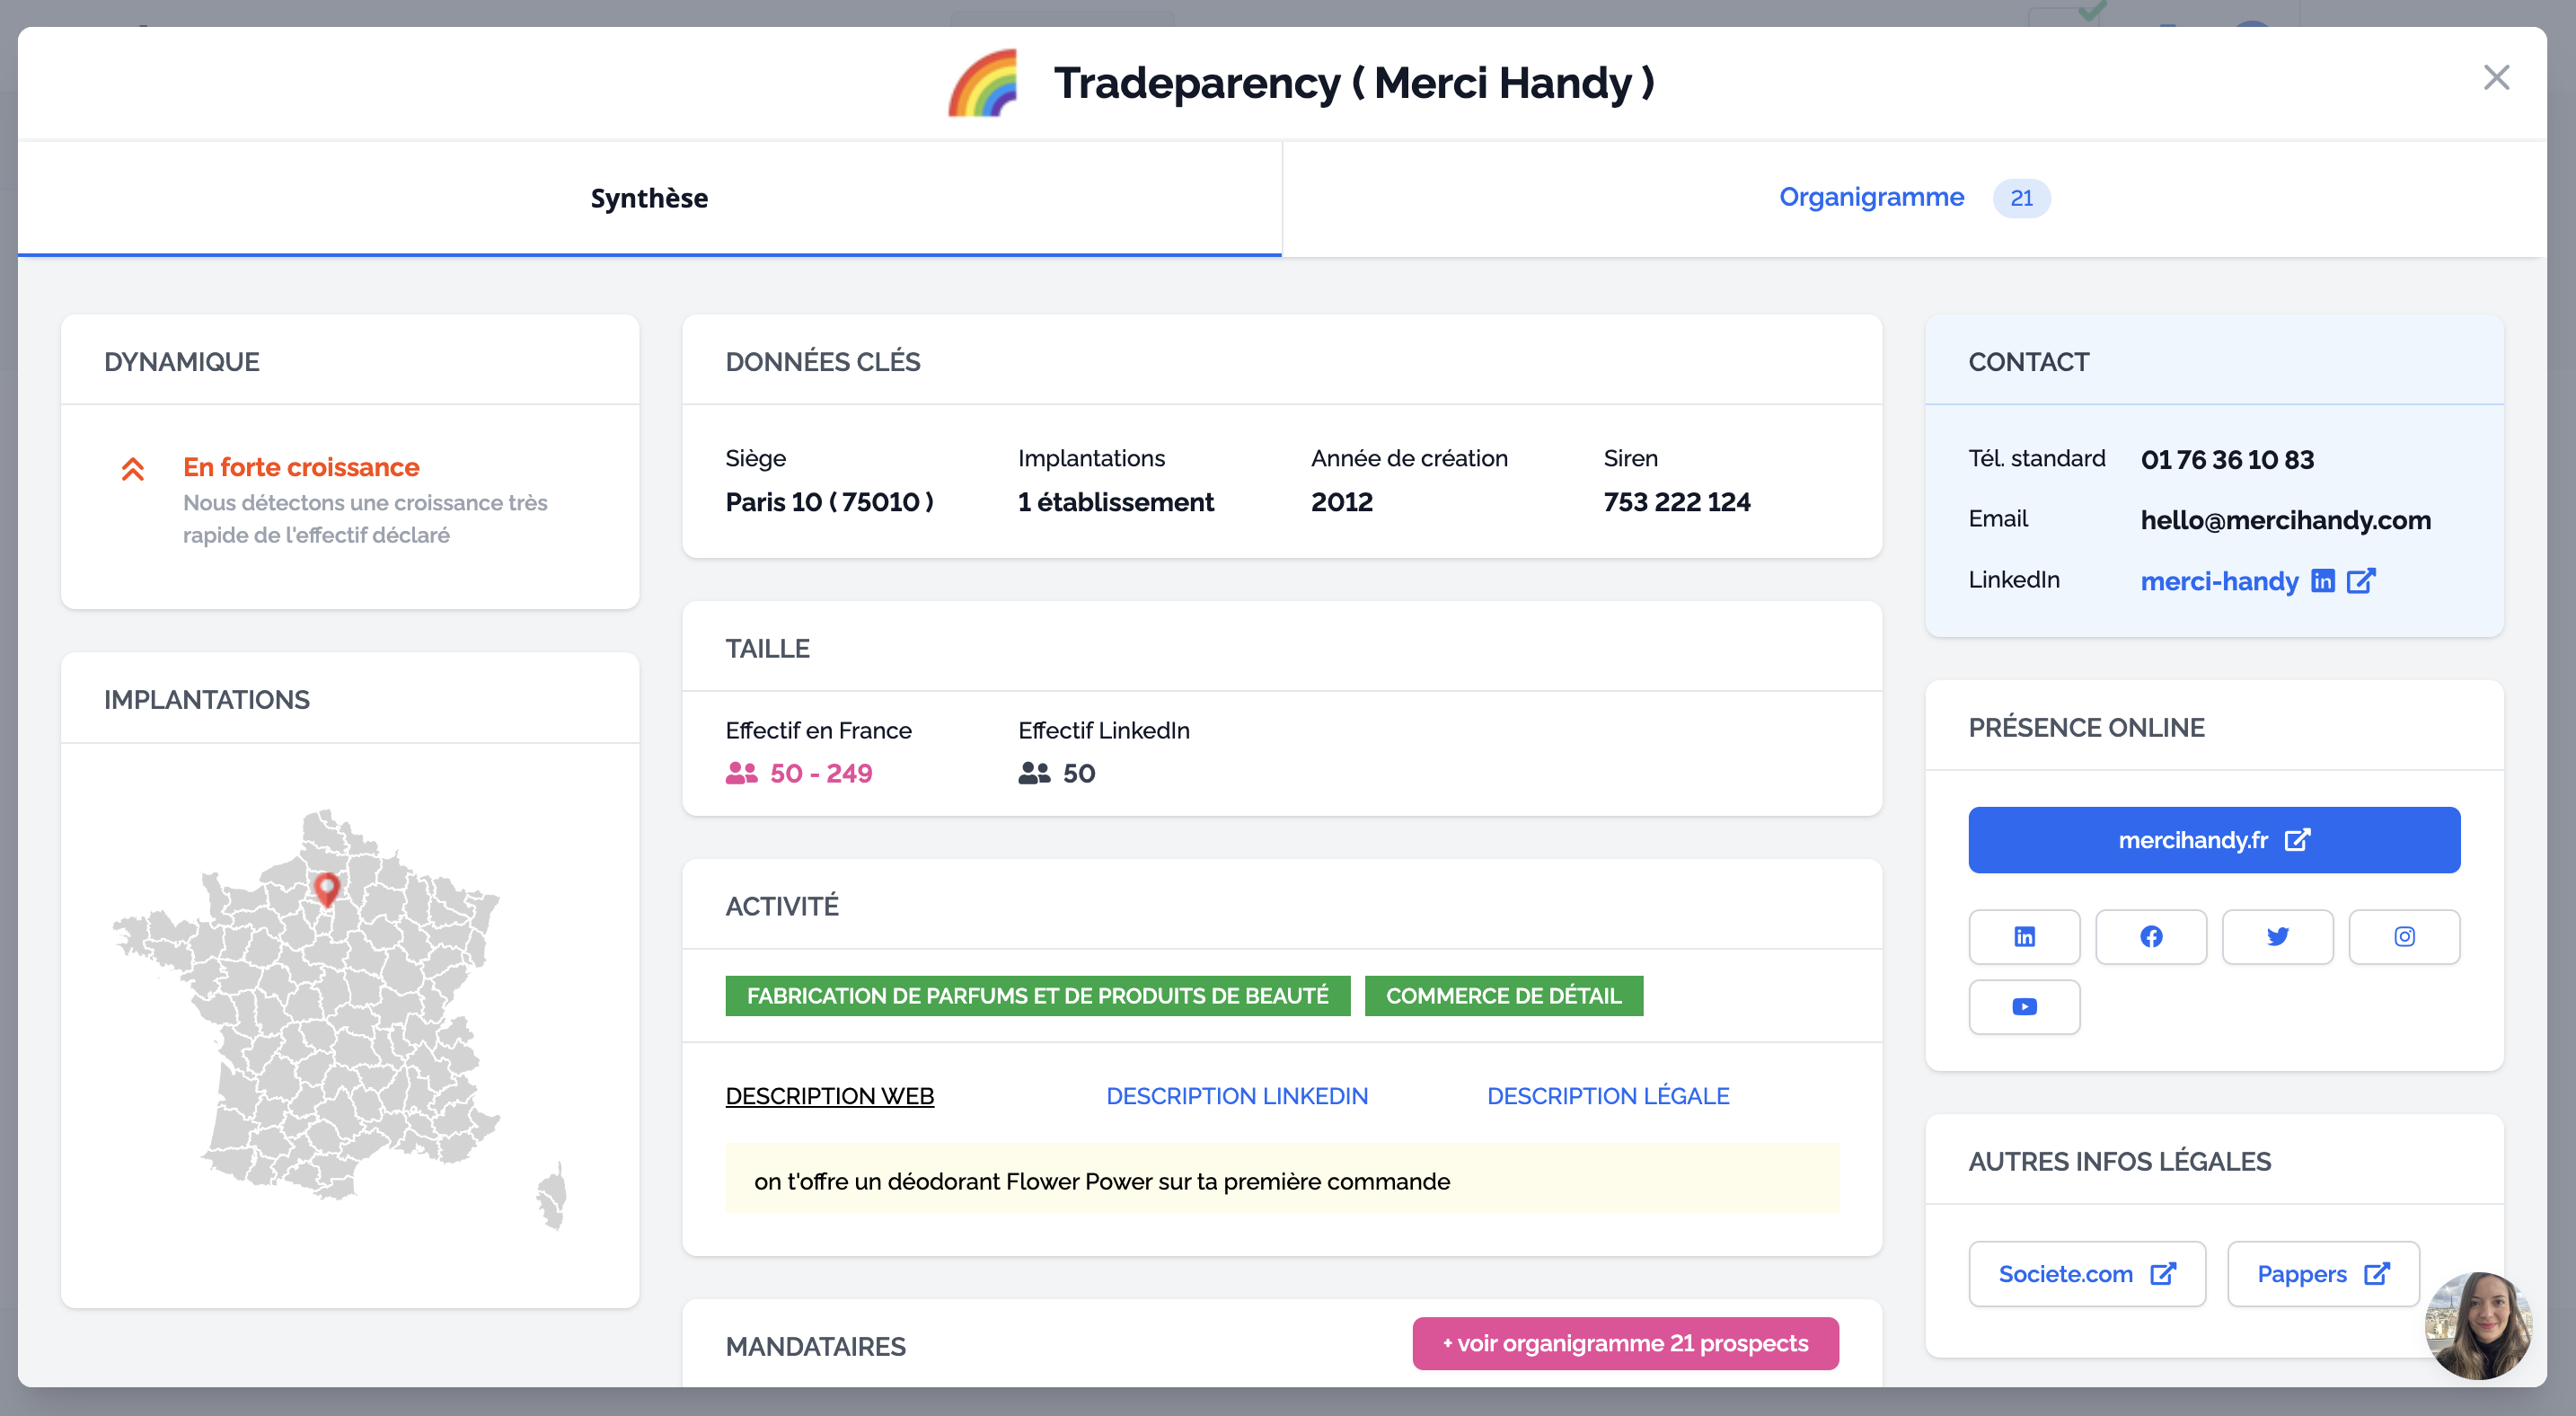This screenshot has height=1416, width=2576.
Task: Close the company details modal
Action: pyautogui.click(x=2496, y=78)
